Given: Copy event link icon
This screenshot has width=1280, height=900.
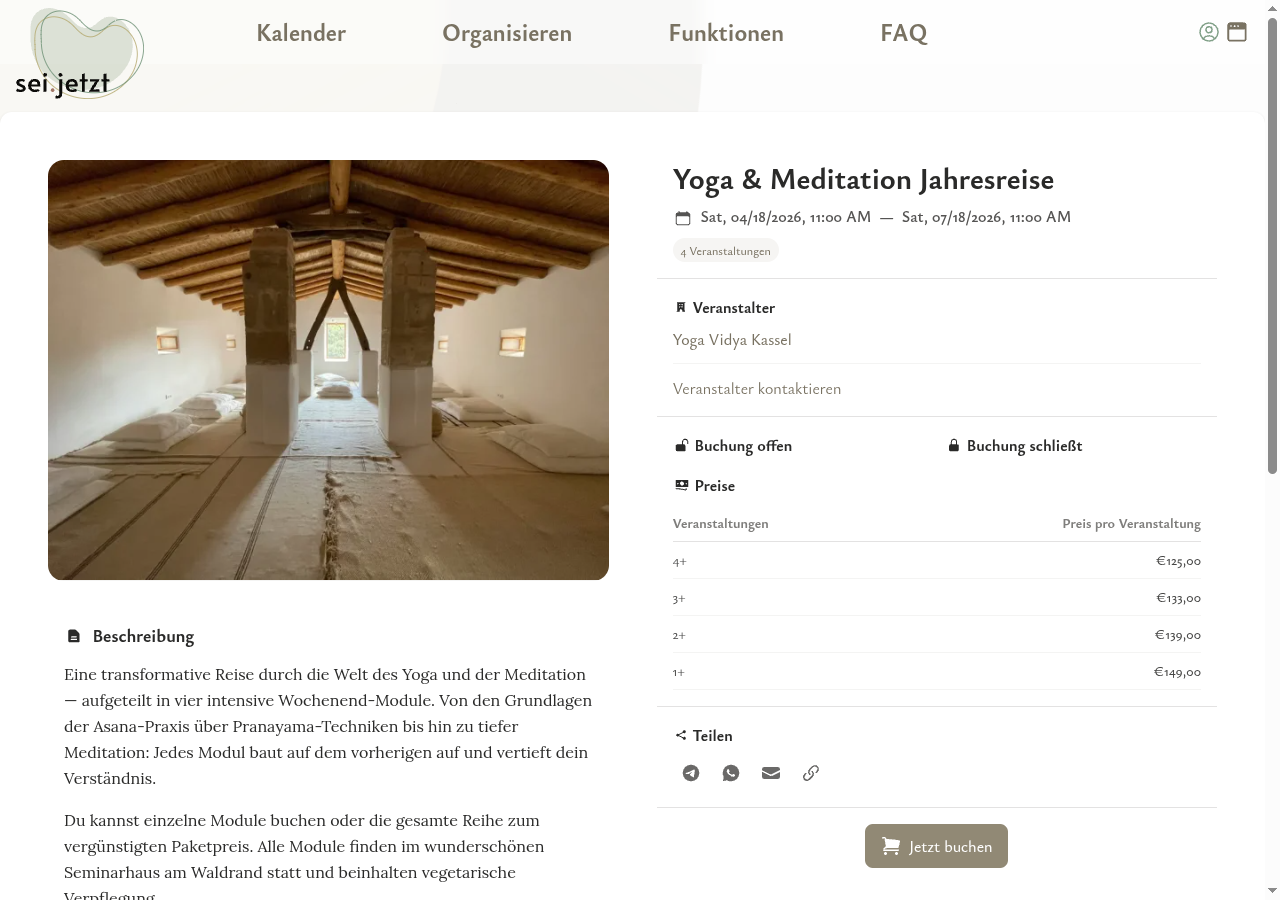Looking at the screenshot, I should pos(811,773).
